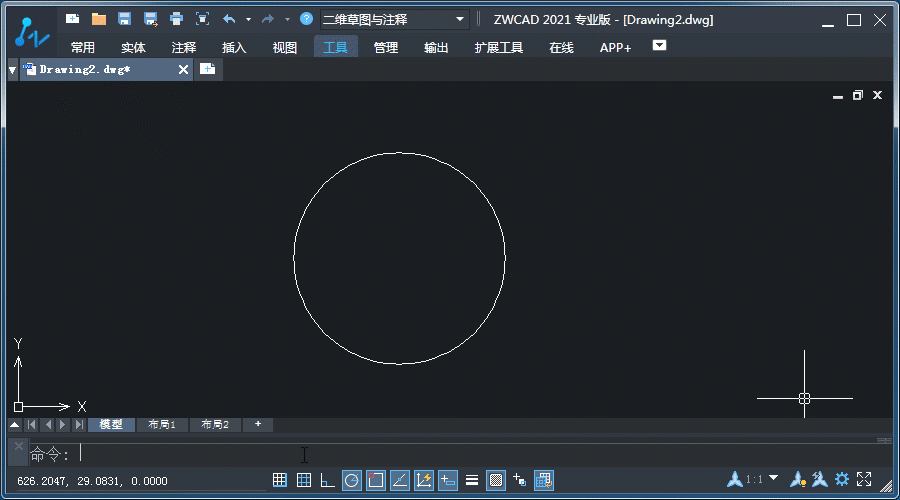Open a file with the folder icon
Image resolution: width=900 pixels, height=500 pixels.
99,19
